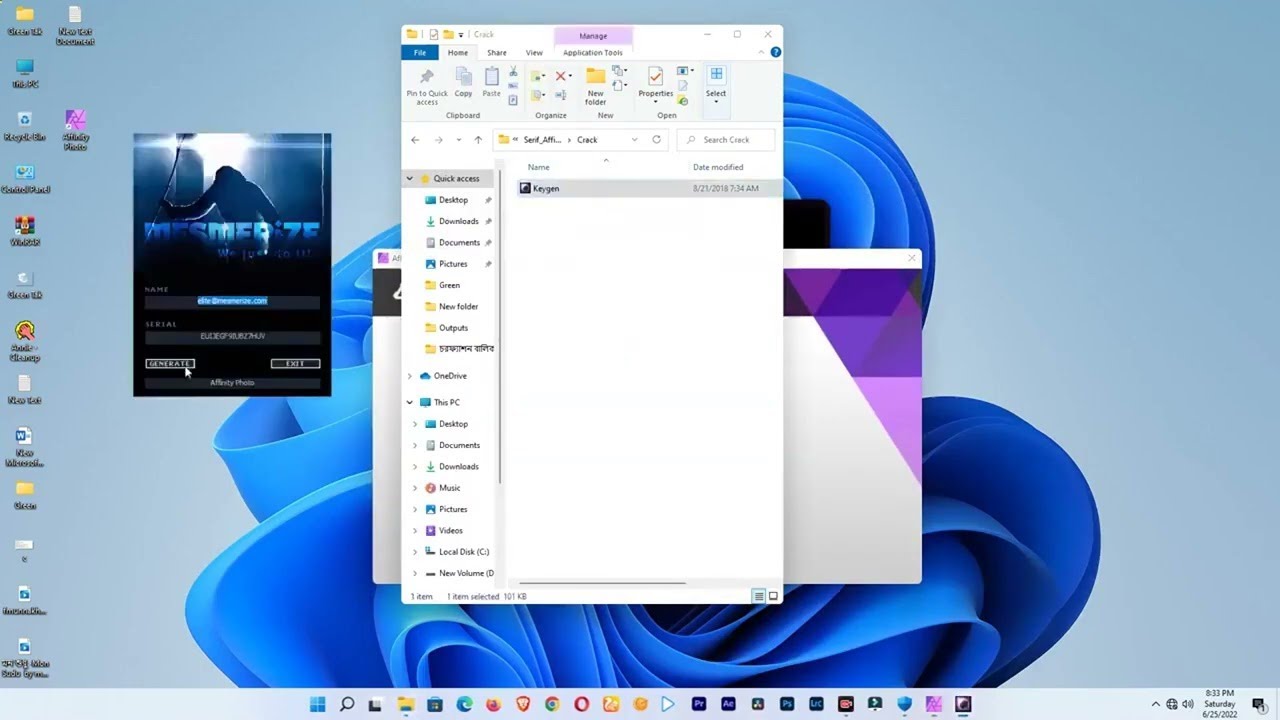Click the Edit icon in Open group
This screenshot has width=1280, height=720.
(683, 86)
